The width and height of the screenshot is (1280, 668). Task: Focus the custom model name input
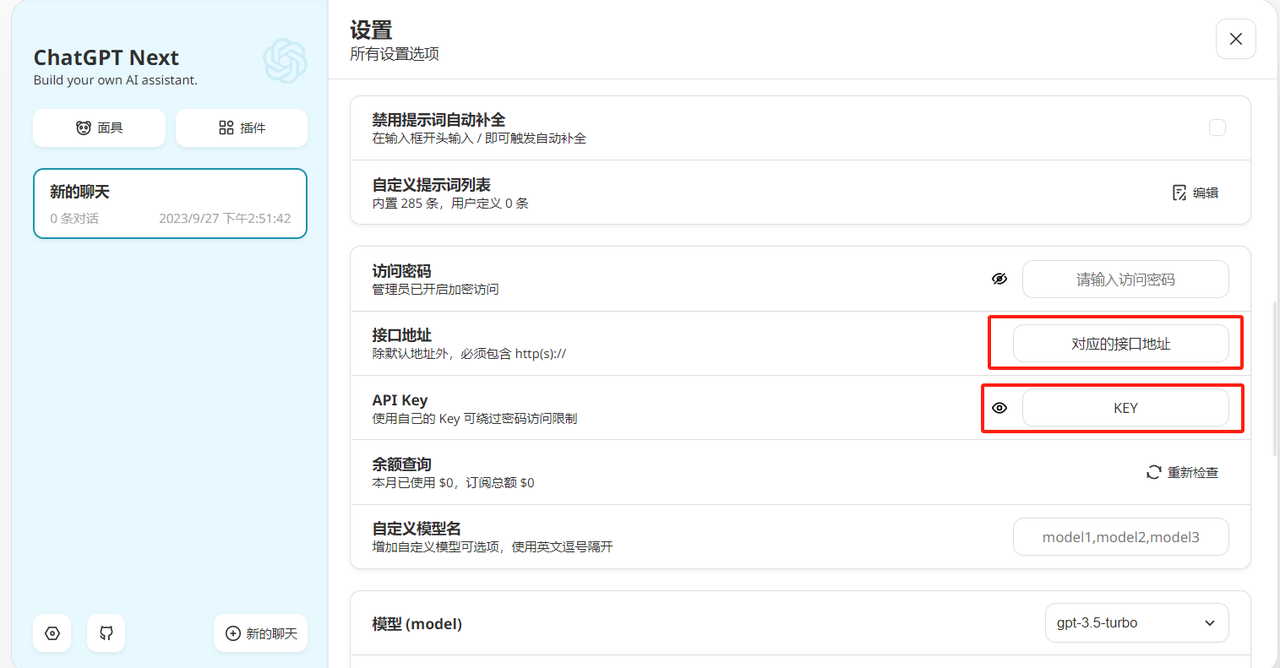click(x=1121, y=537)
